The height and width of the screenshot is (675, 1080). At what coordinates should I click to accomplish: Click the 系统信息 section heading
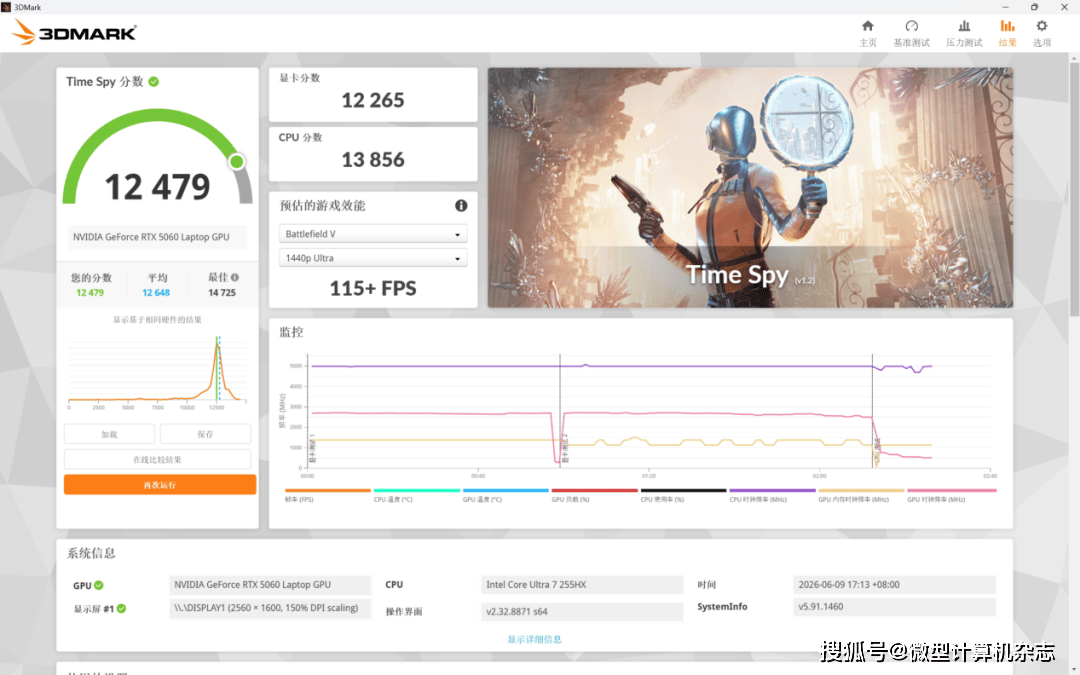[x=91, y=553]
